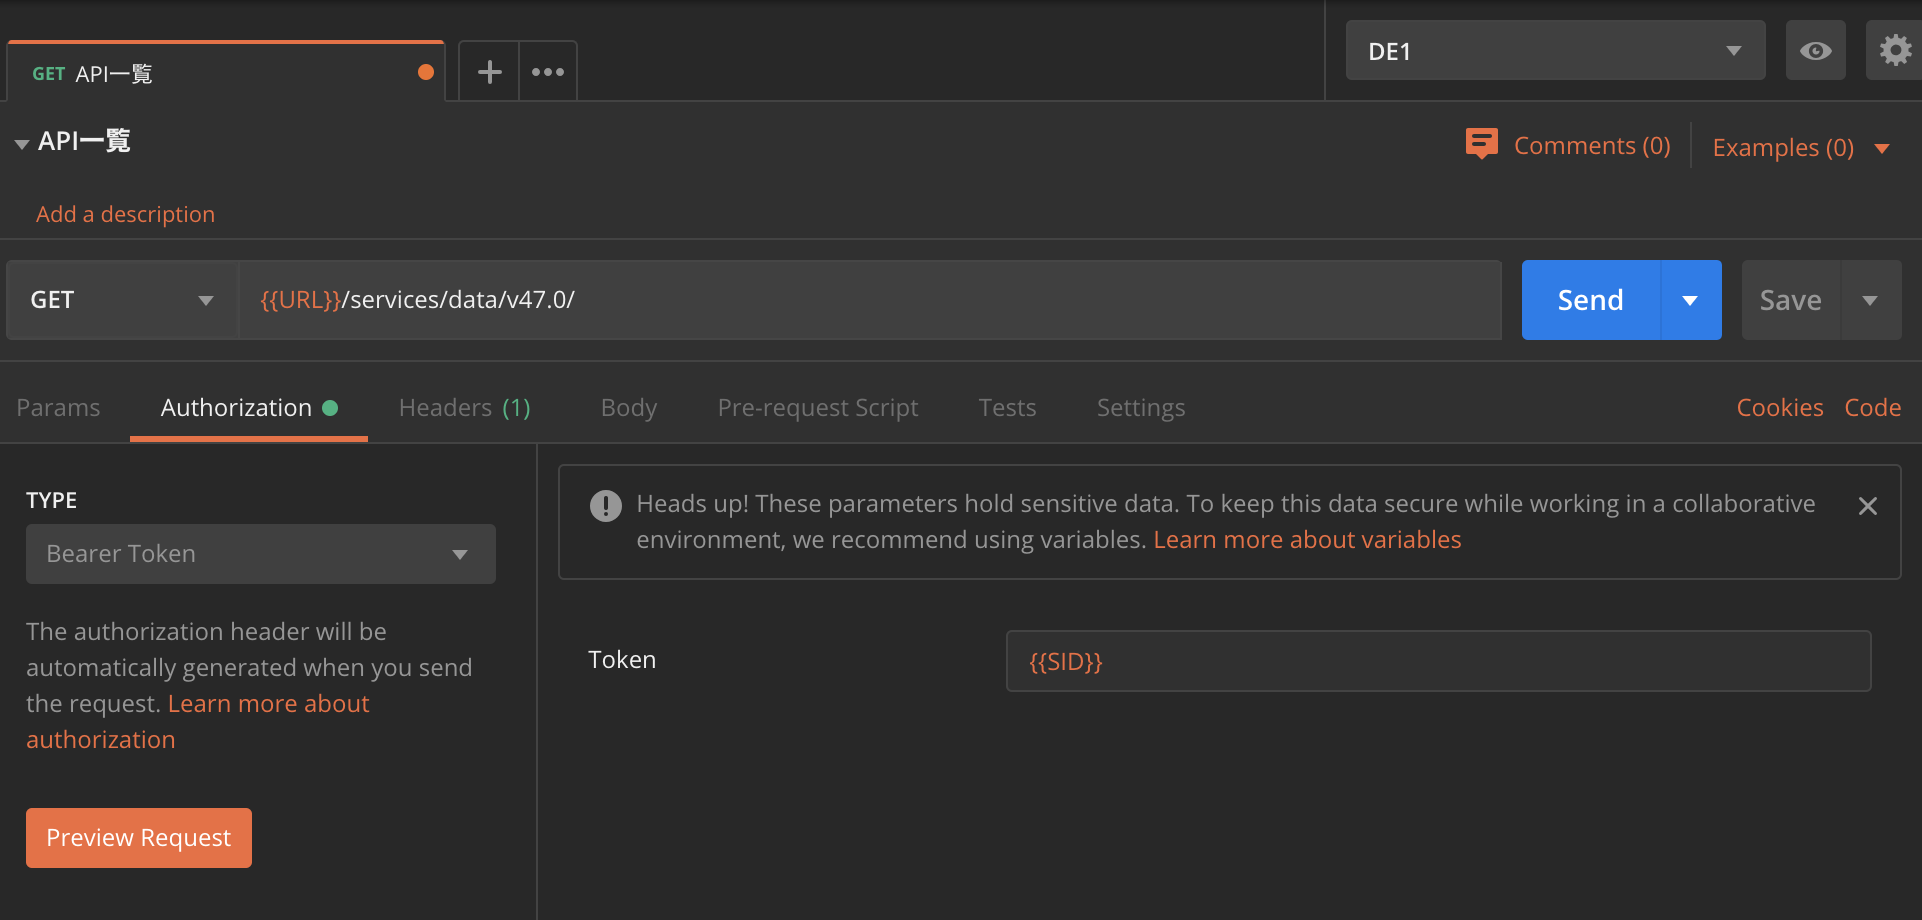The height and width of the screenshot is (920, 1922).
Task: Open the Learn more about variables link
Action: 1307,540
